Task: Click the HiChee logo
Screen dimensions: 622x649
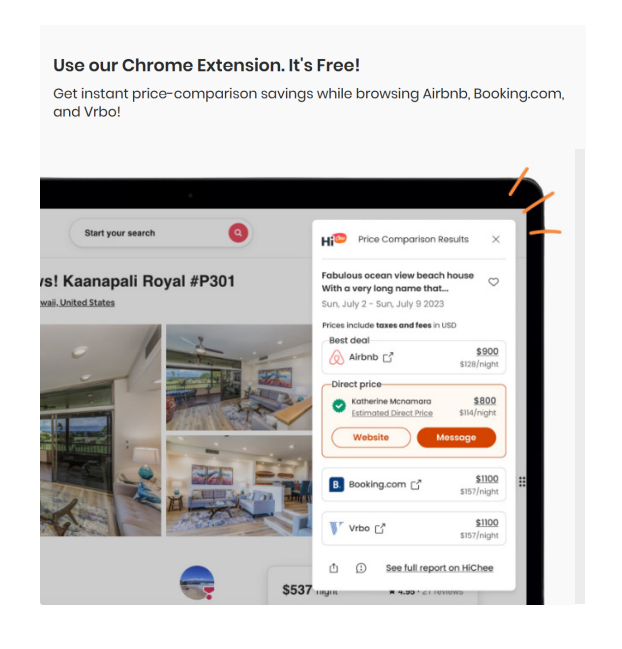Action: pos(334,240)
